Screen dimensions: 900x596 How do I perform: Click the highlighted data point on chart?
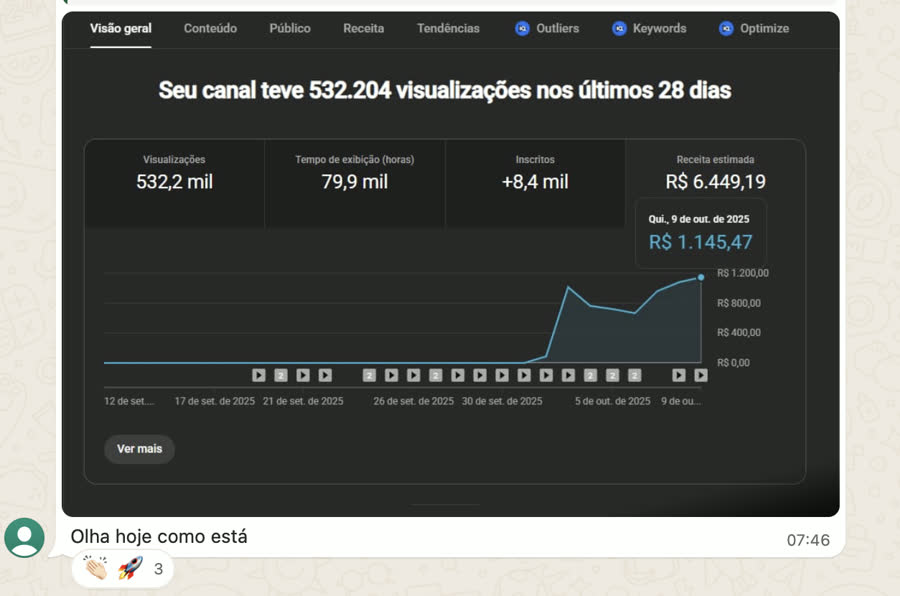701,277
